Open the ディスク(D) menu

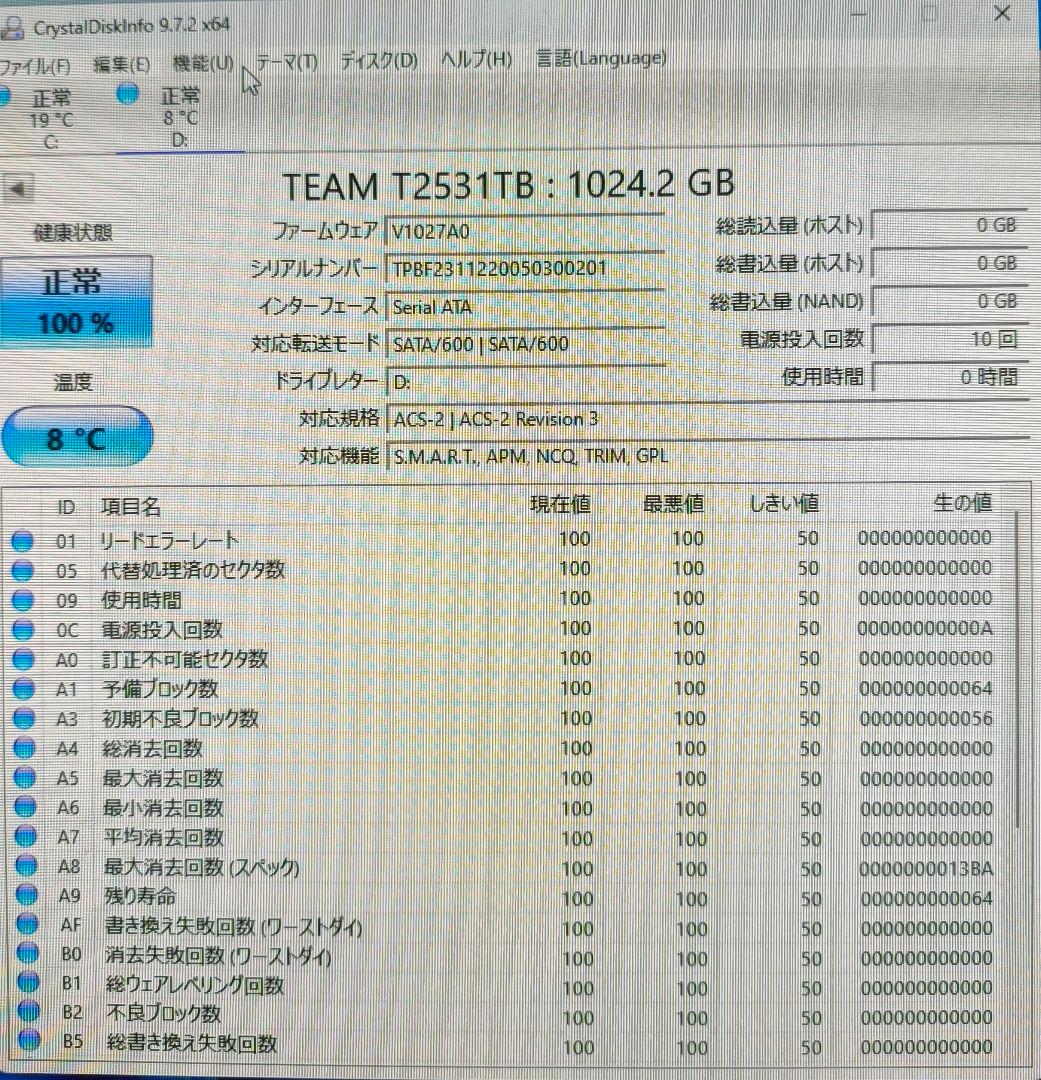click(x=376, y=59)
